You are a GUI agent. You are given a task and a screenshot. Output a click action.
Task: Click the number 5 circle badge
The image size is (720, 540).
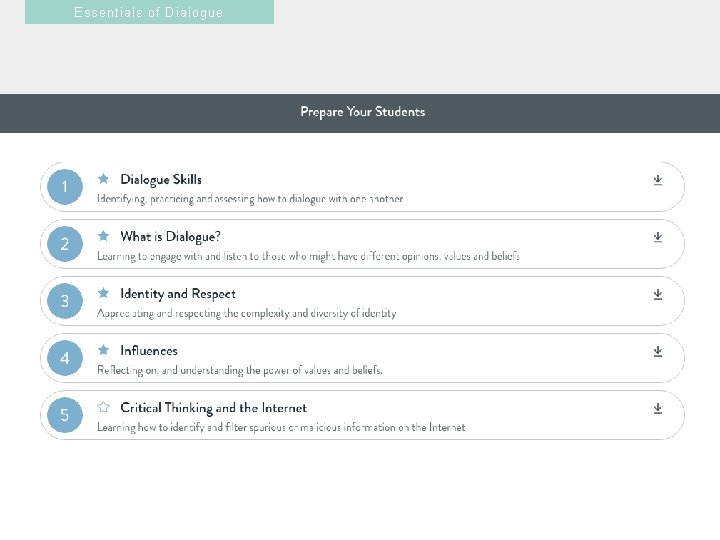pos(65,415)
